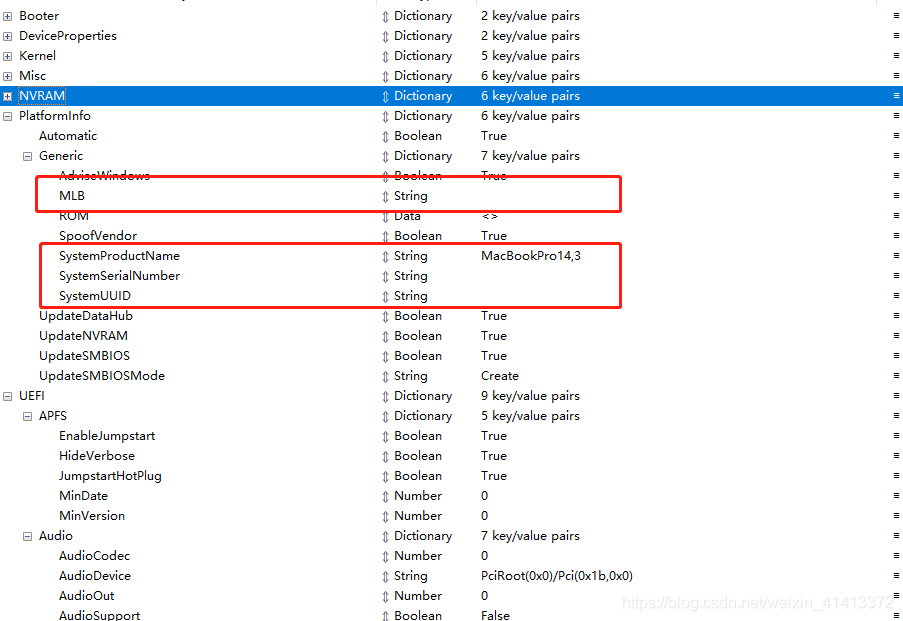The image size is (903, 621).
Task: Open row menu icon for Booter
Action: point(896,16)
